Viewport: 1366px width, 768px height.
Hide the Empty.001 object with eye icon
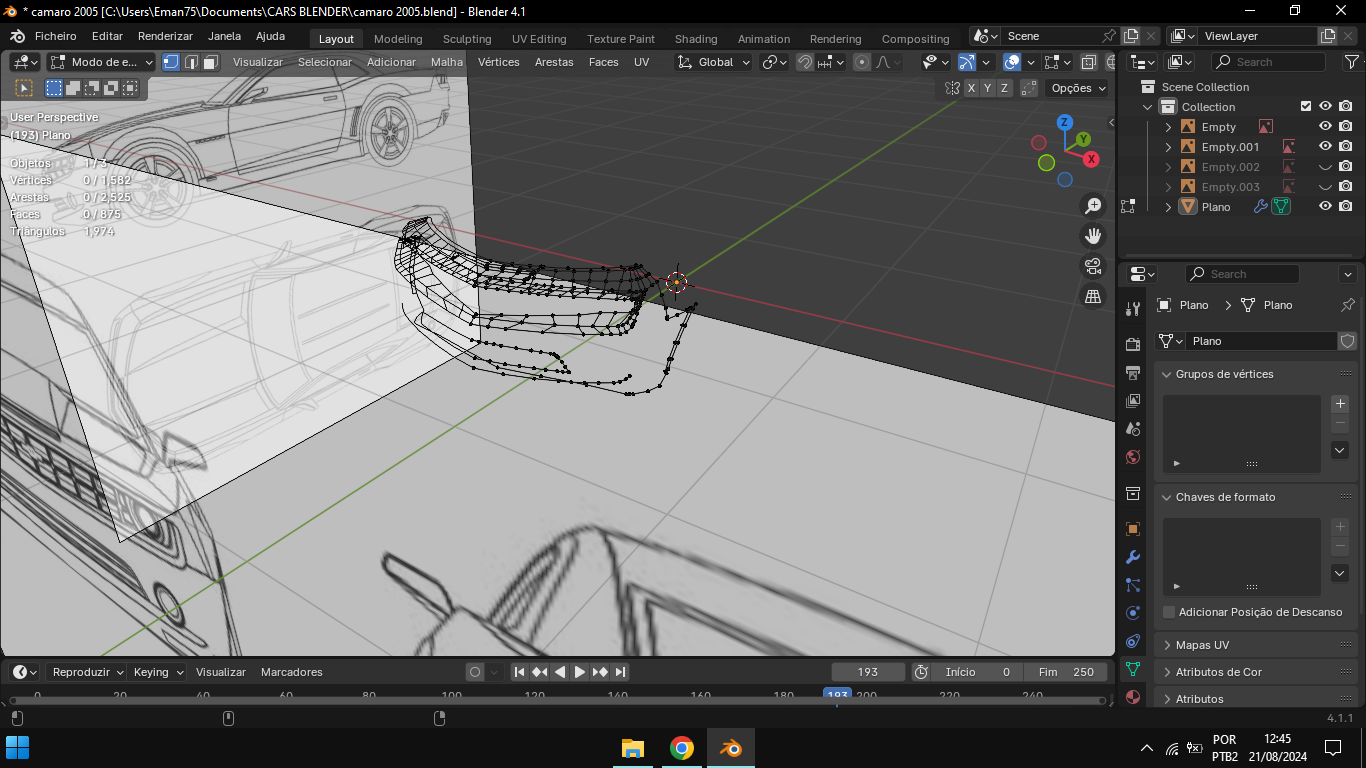1325,147
